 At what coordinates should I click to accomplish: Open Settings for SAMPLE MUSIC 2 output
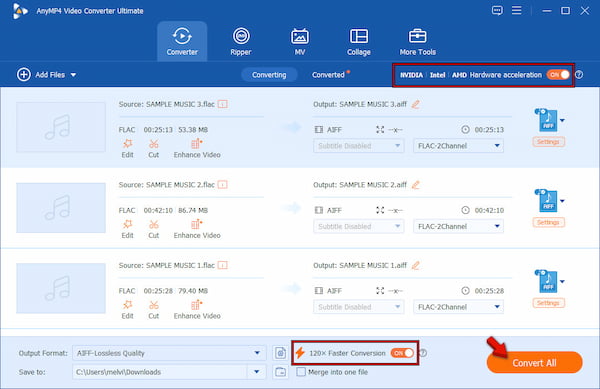point(548,222)
